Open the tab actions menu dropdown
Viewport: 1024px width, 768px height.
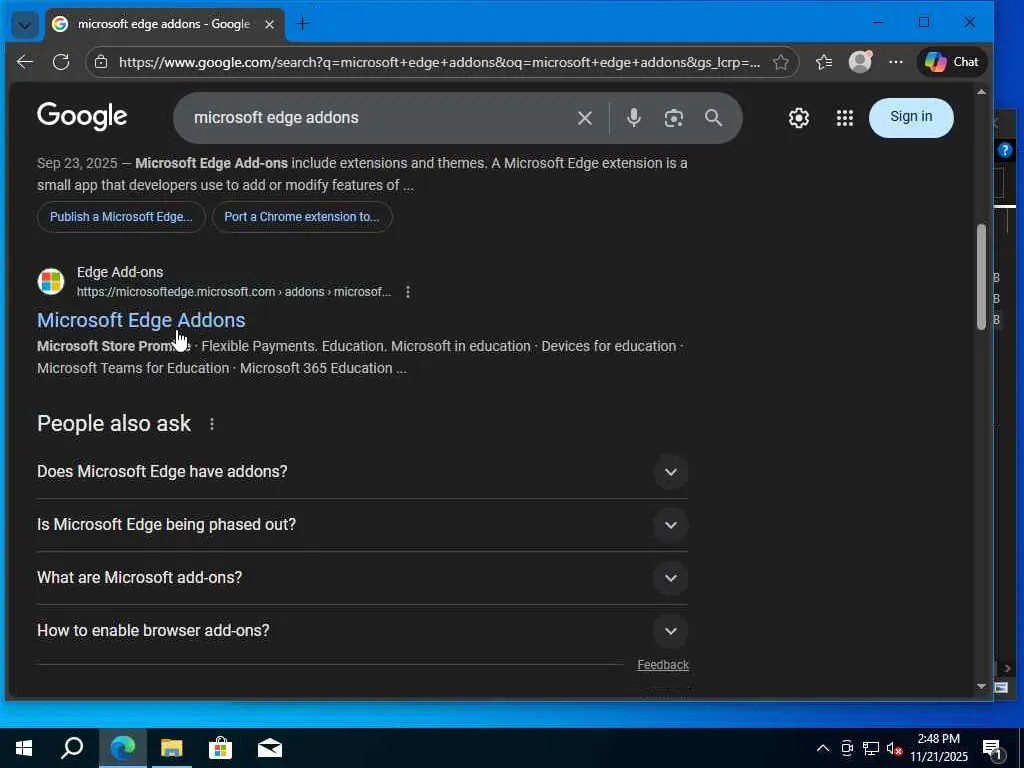click(25, 25)
